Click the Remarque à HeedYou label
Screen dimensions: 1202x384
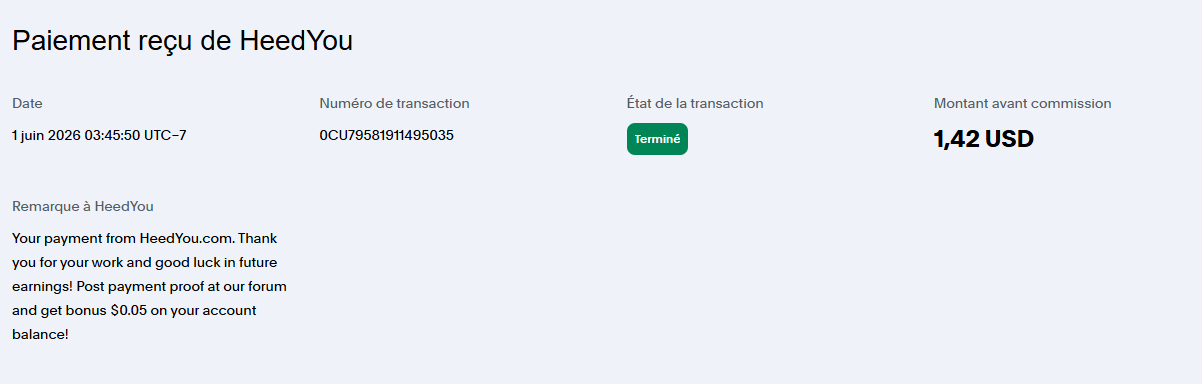pos(83,207)
